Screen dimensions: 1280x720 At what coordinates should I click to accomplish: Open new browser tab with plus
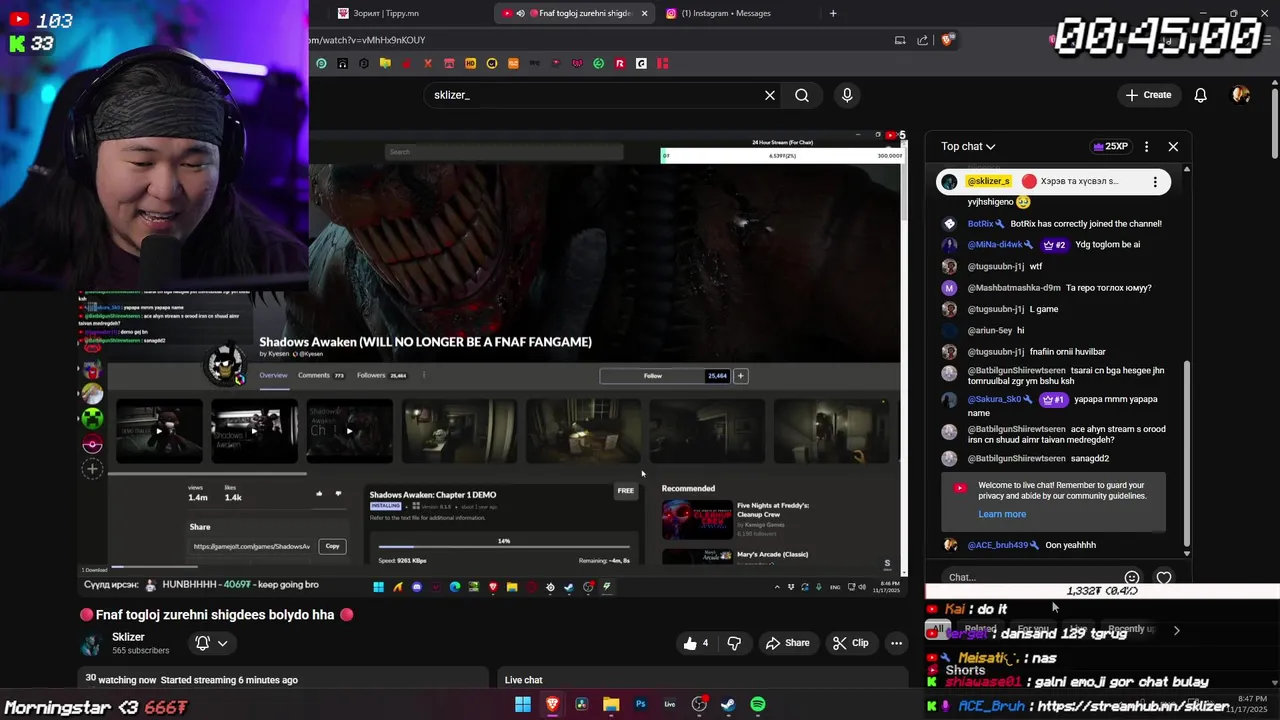pos(833,13)
